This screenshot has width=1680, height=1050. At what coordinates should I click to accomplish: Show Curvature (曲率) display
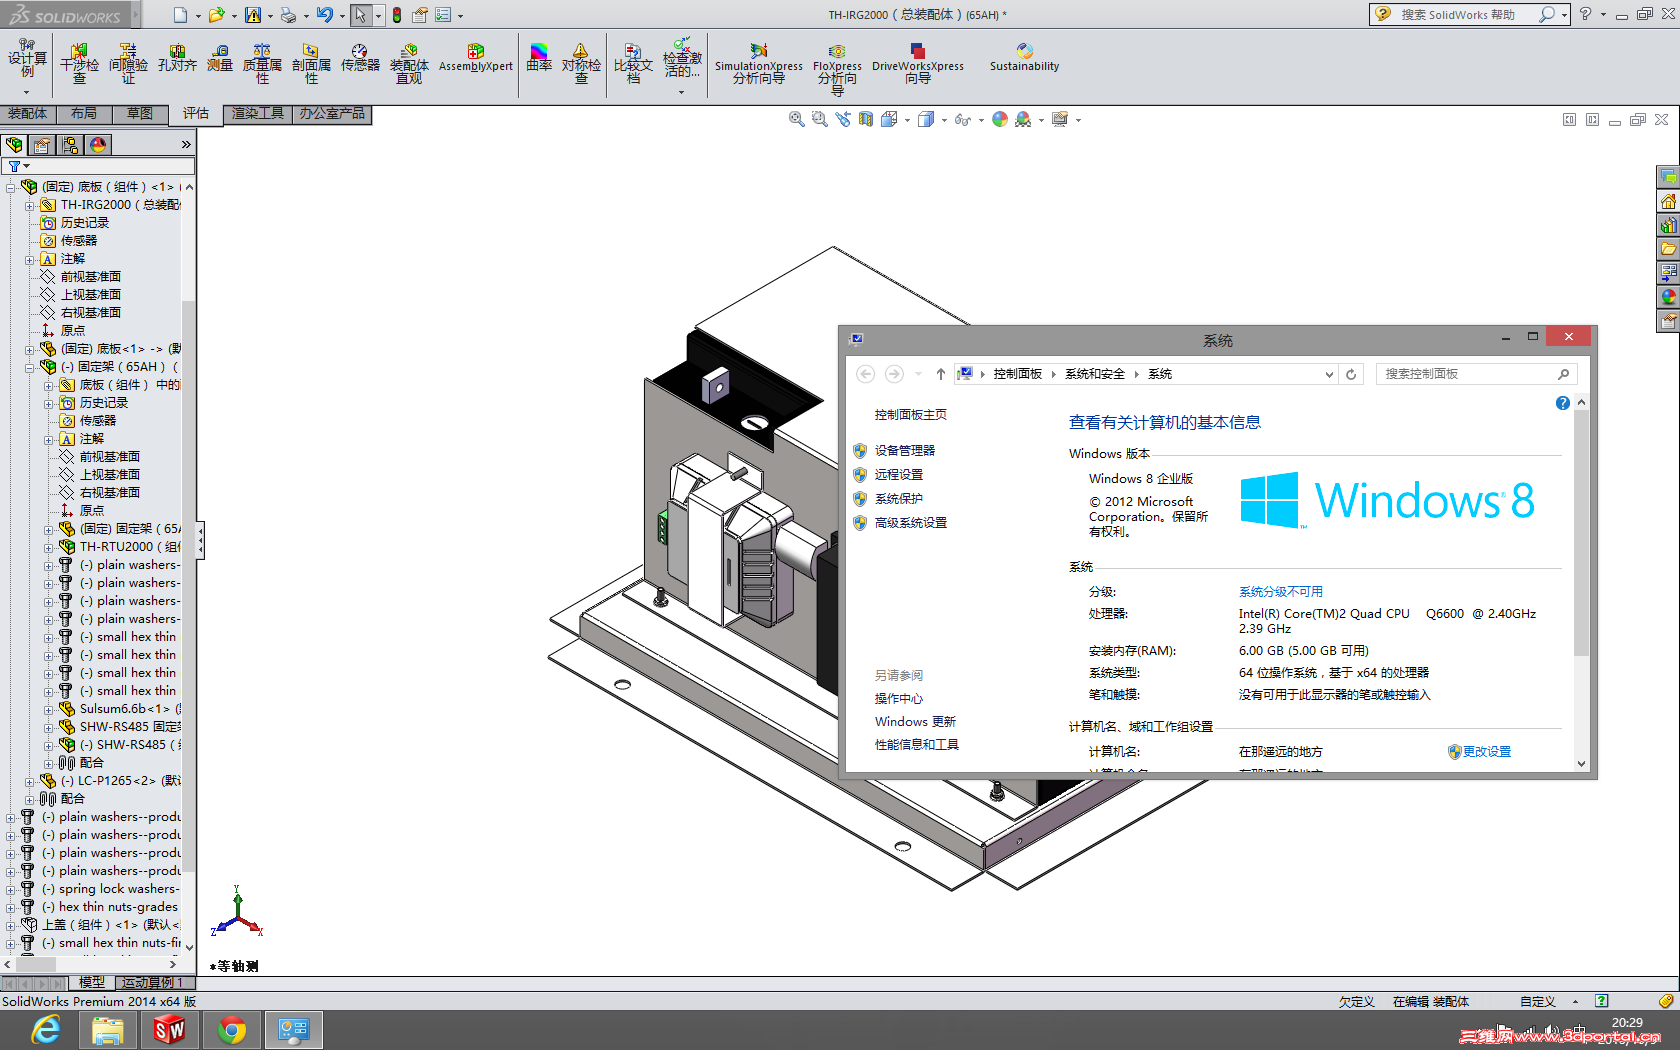[539, 58]
